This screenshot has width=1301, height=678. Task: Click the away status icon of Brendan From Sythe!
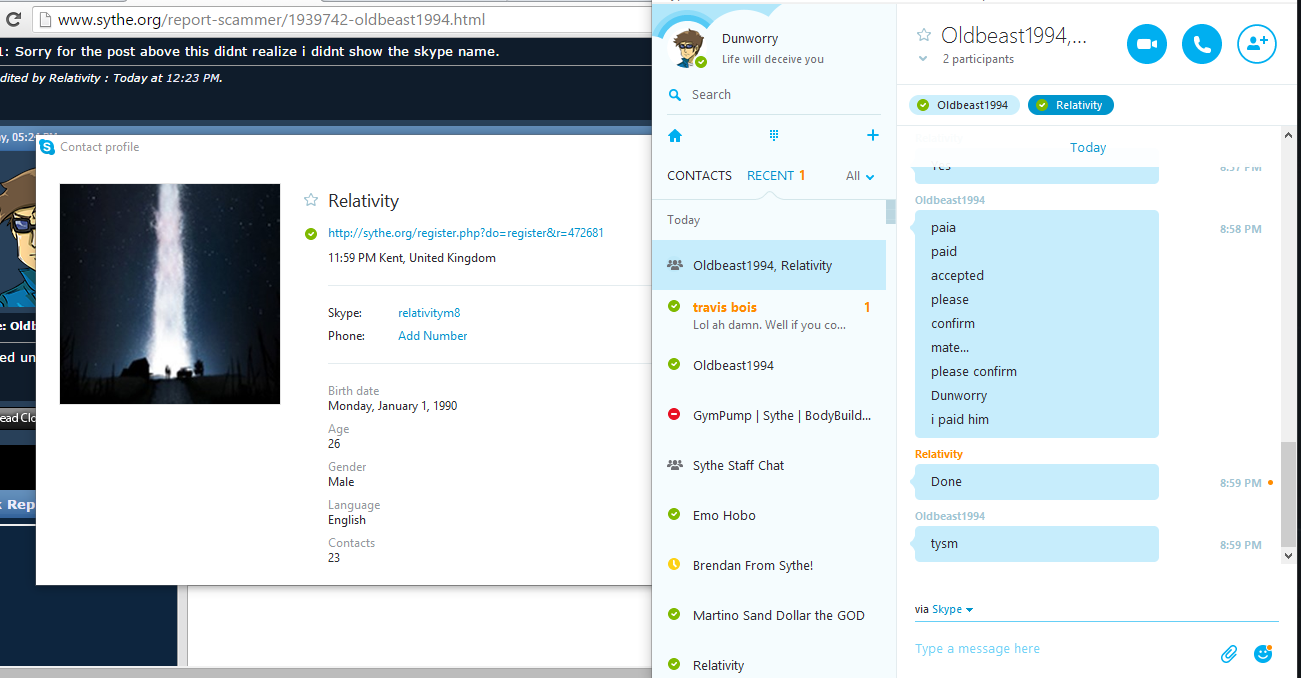(674, 565)
